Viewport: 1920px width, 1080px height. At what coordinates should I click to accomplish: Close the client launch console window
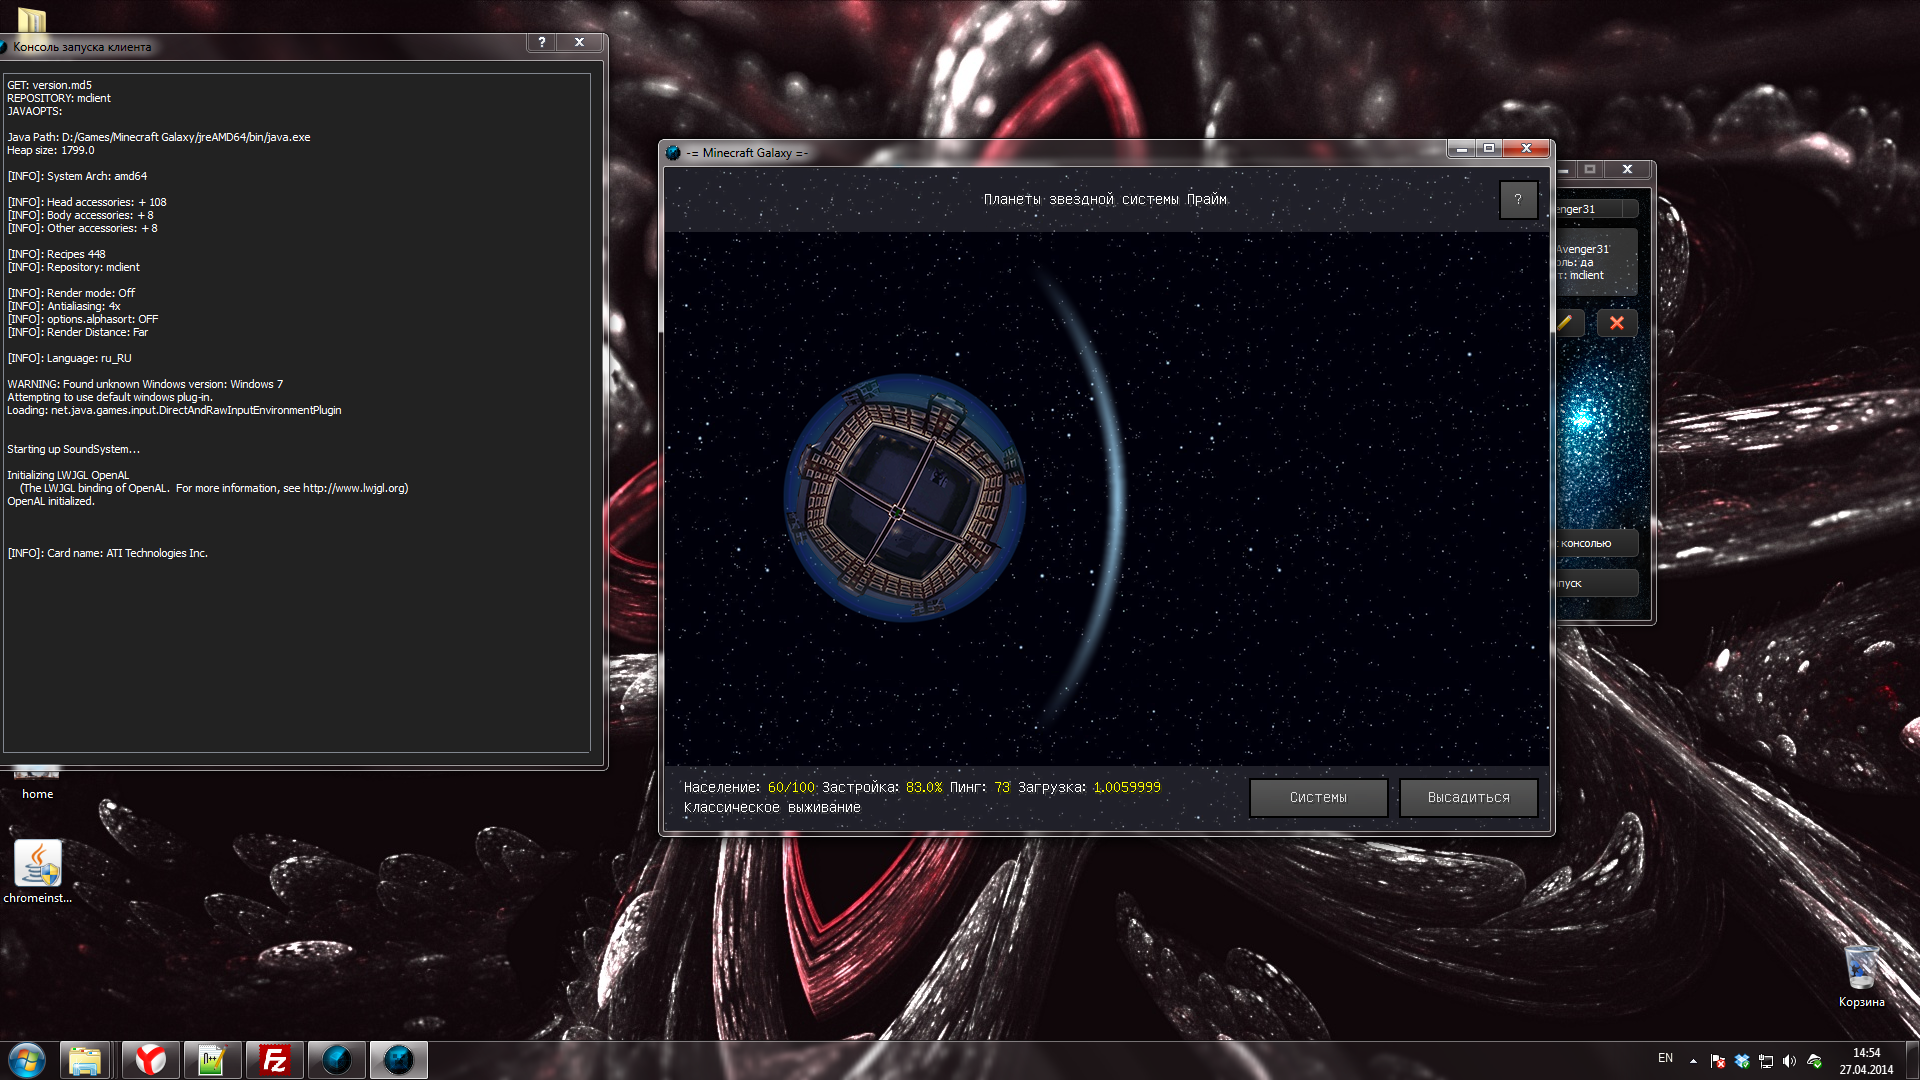click(579, 42)
